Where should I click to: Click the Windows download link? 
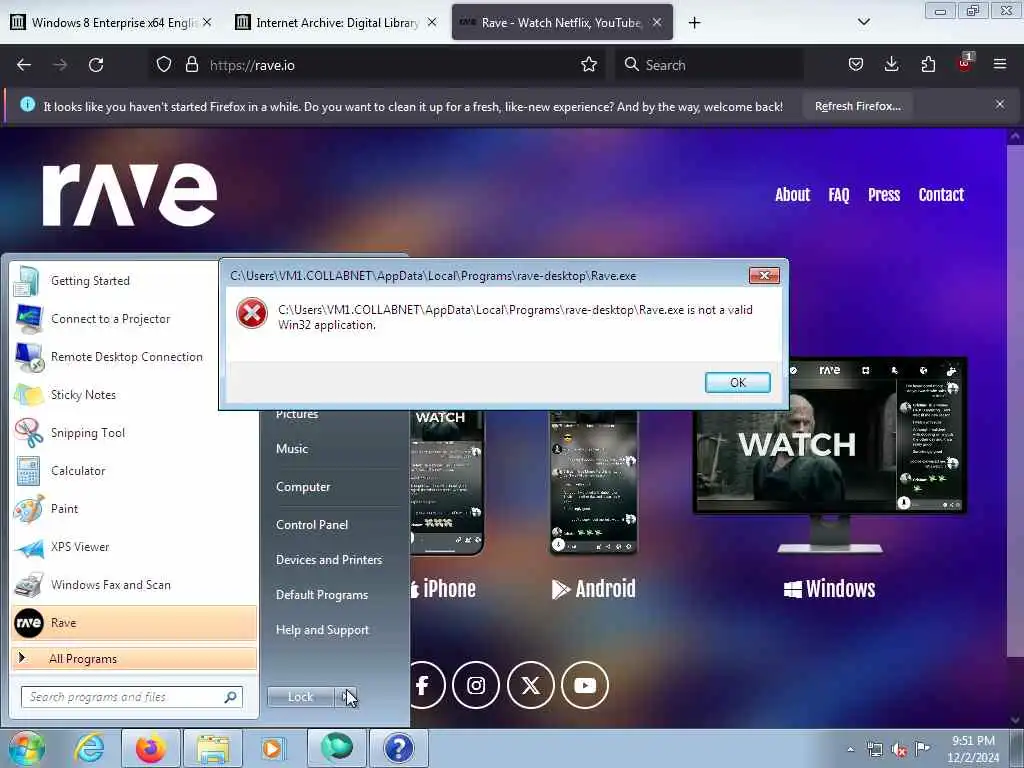pos(829,588)
